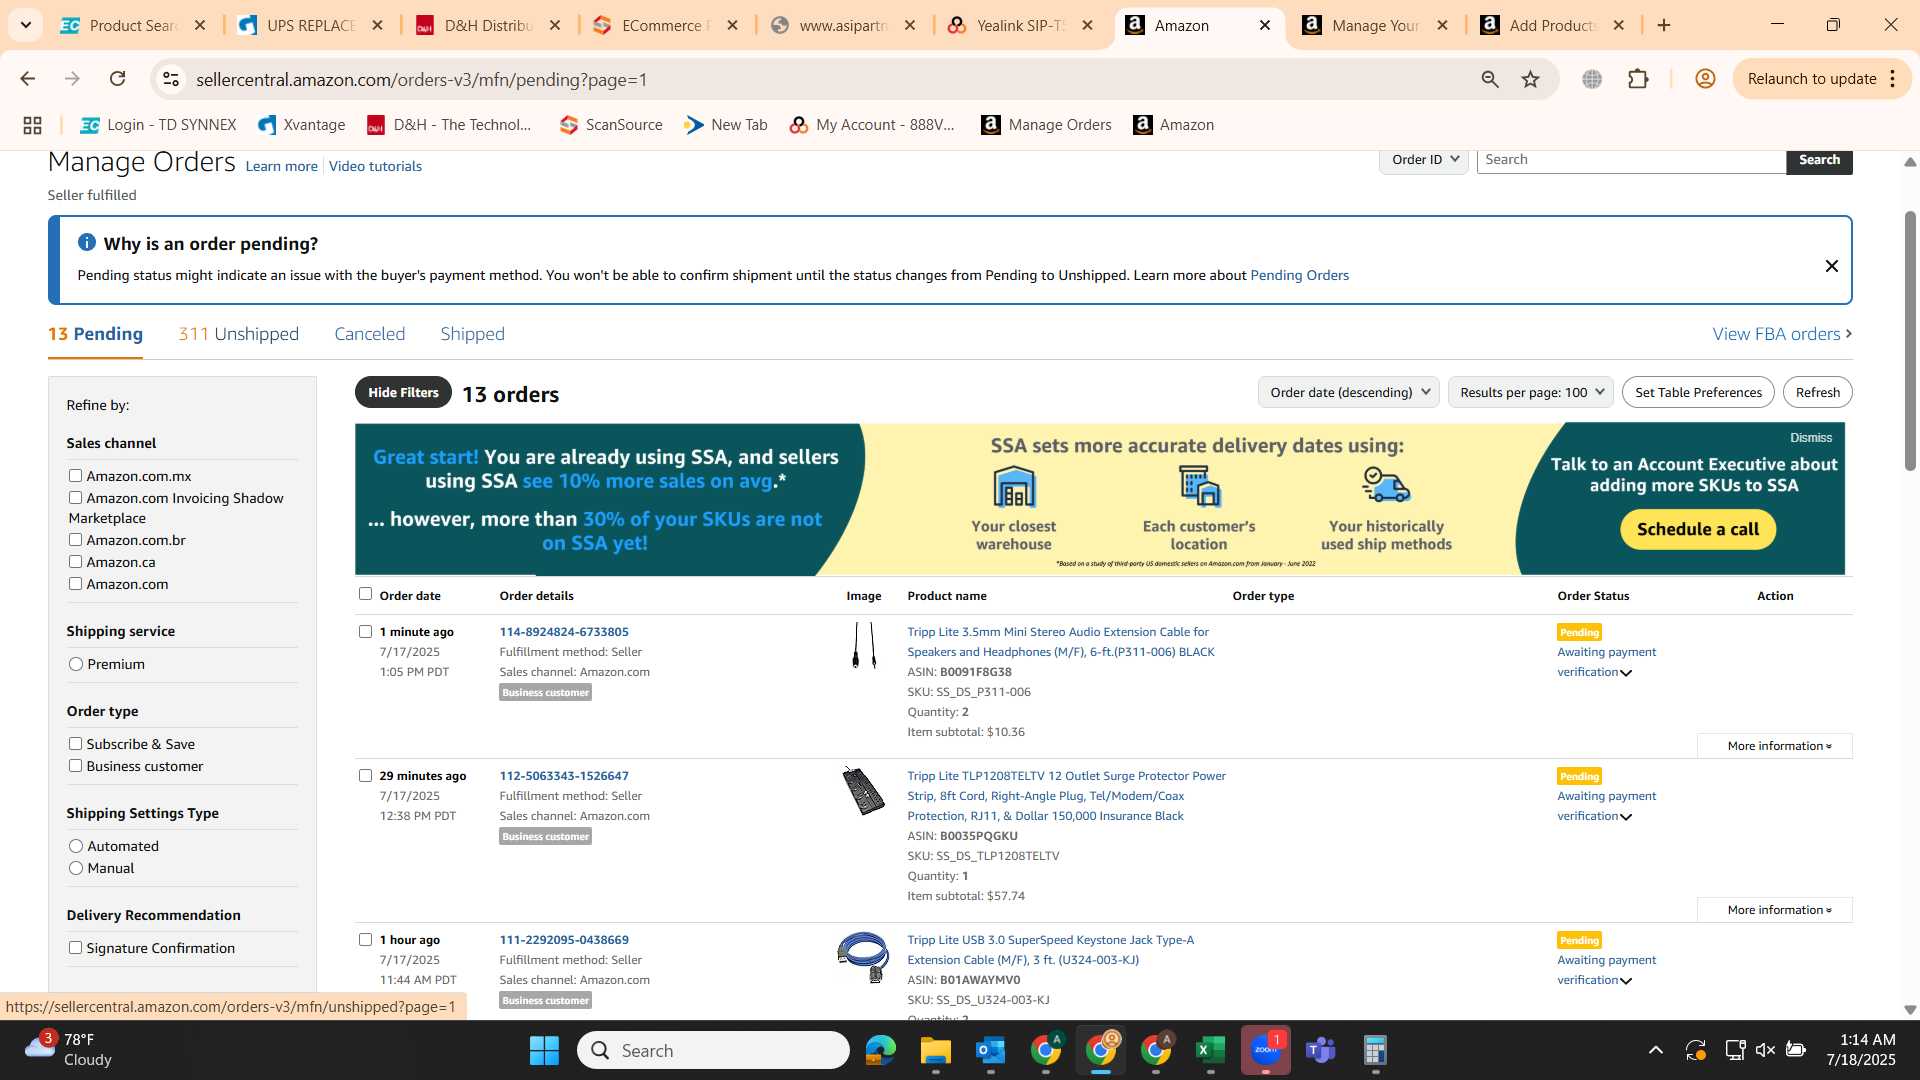1920x1080 pixels.
Task: Expand payment verification for order 112-5063343-1526647
Action: pos(1626,817)
